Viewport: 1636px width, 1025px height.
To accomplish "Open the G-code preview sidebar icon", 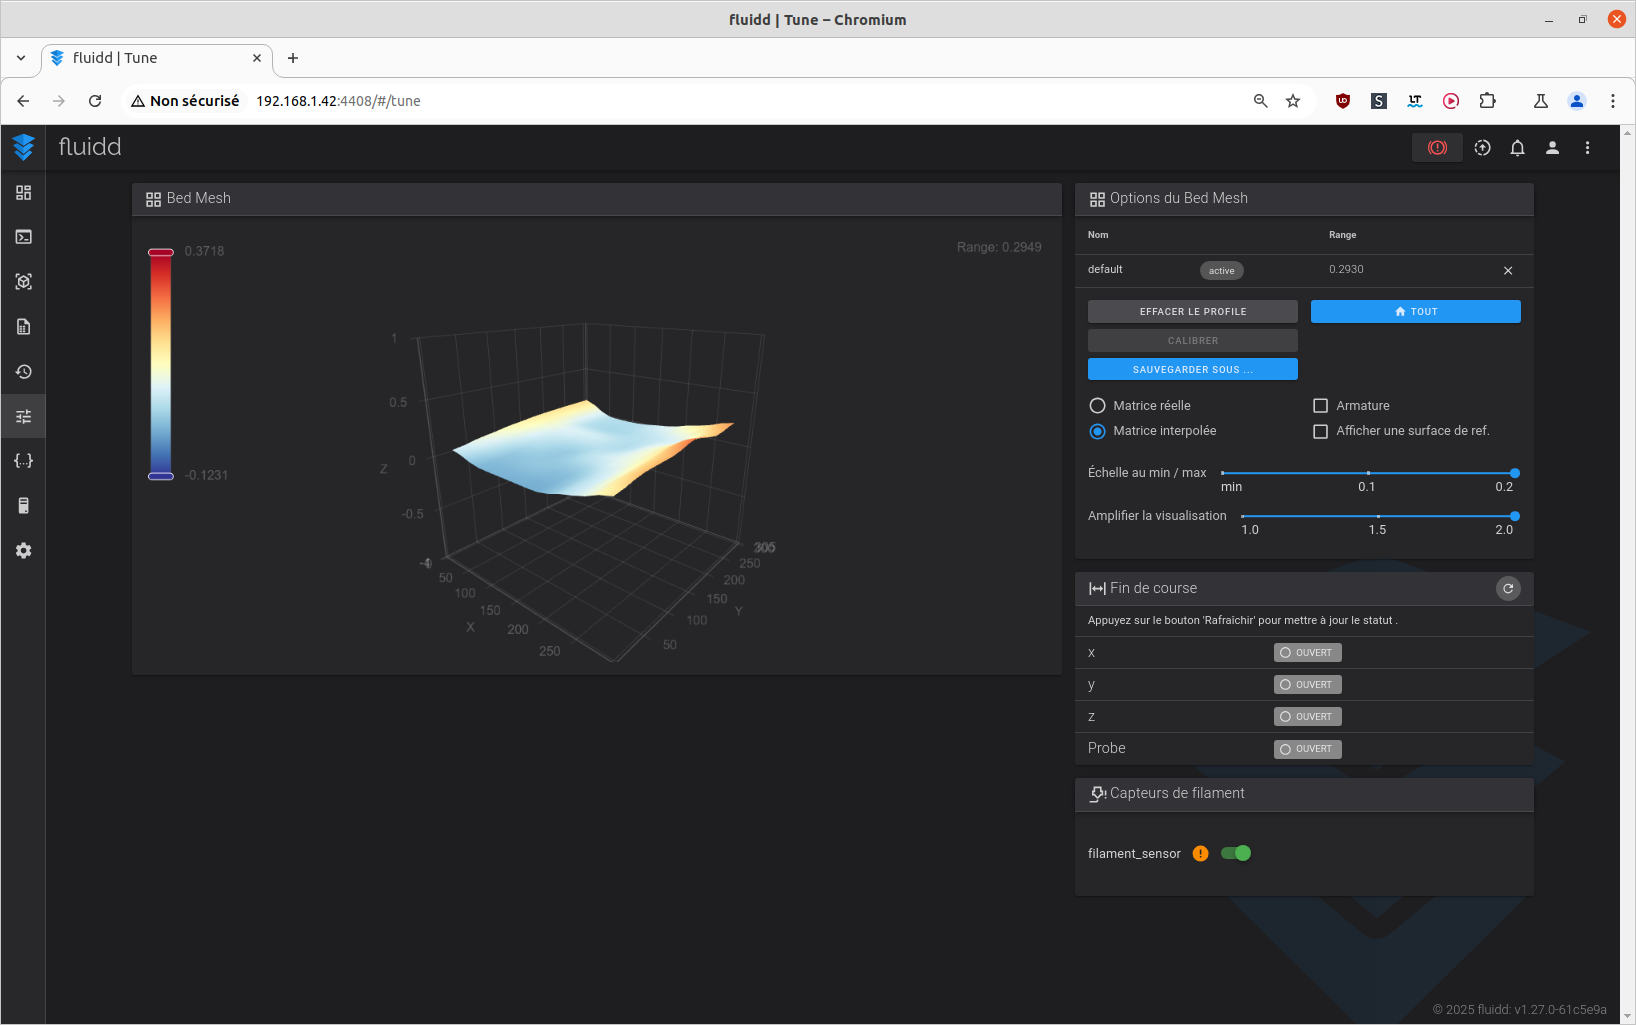I will point(23,282).
